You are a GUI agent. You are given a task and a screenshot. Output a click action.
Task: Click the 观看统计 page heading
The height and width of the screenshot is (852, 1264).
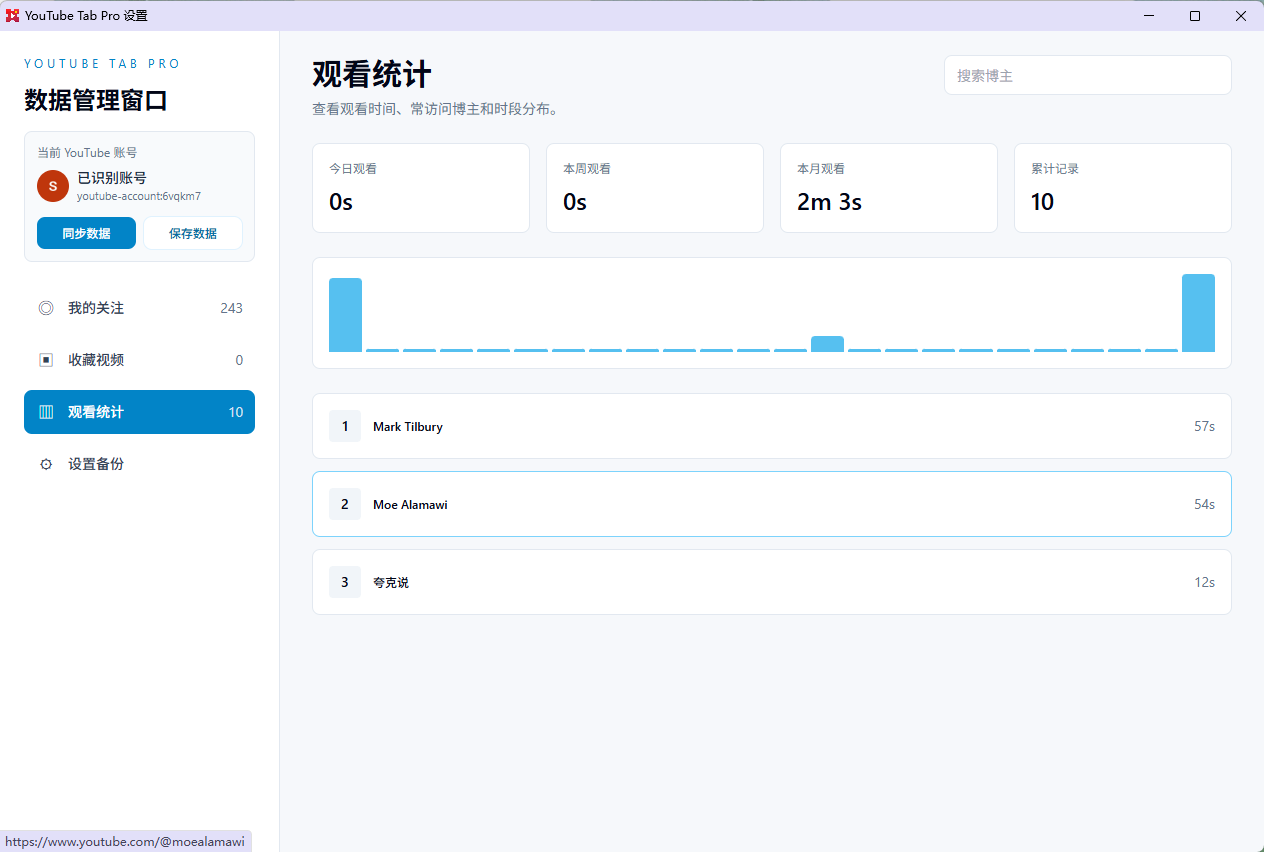point(372,75)
